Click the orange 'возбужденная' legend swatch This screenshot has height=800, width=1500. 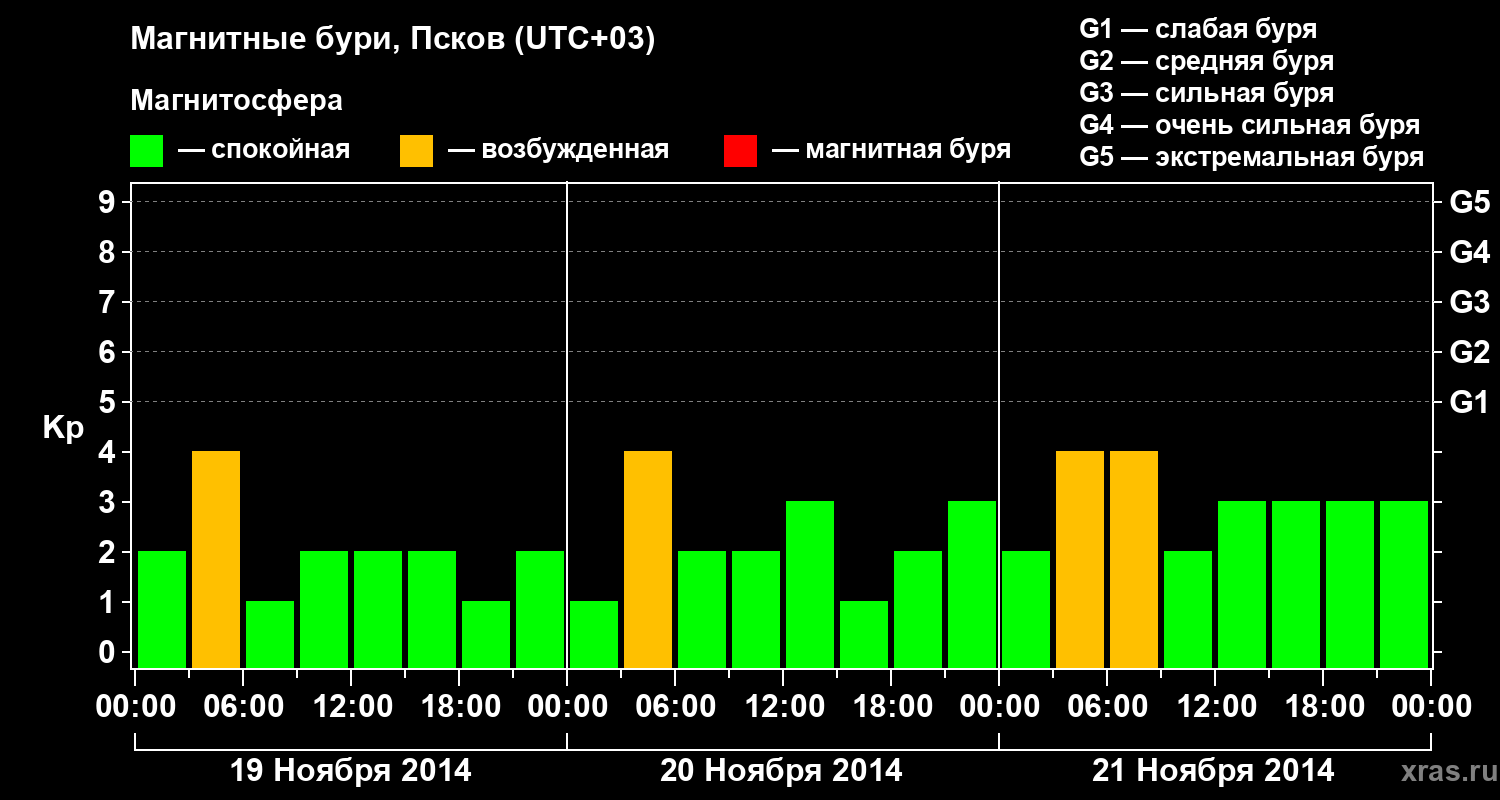pos(417,151)
